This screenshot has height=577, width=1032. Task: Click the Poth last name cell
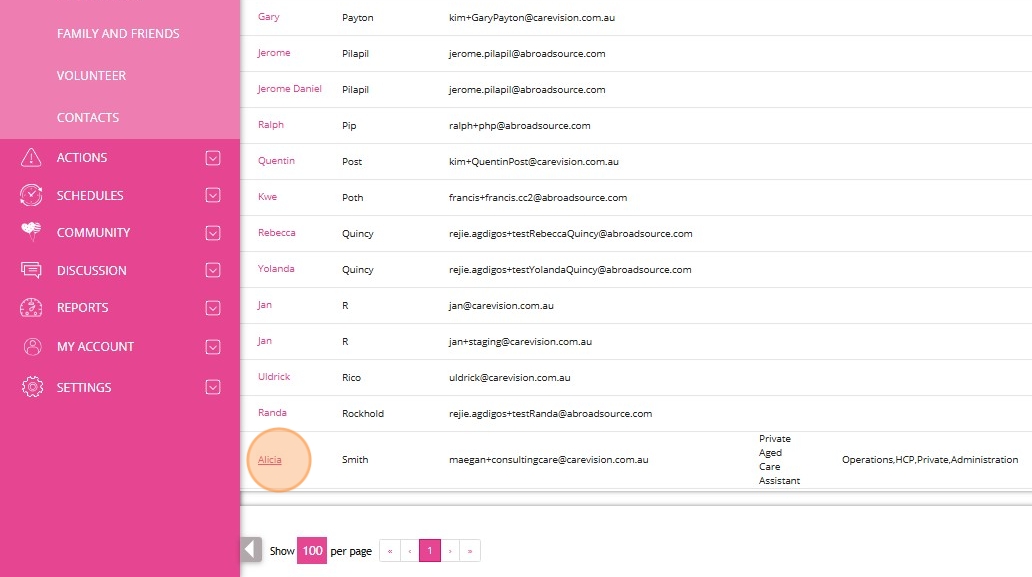352,197
